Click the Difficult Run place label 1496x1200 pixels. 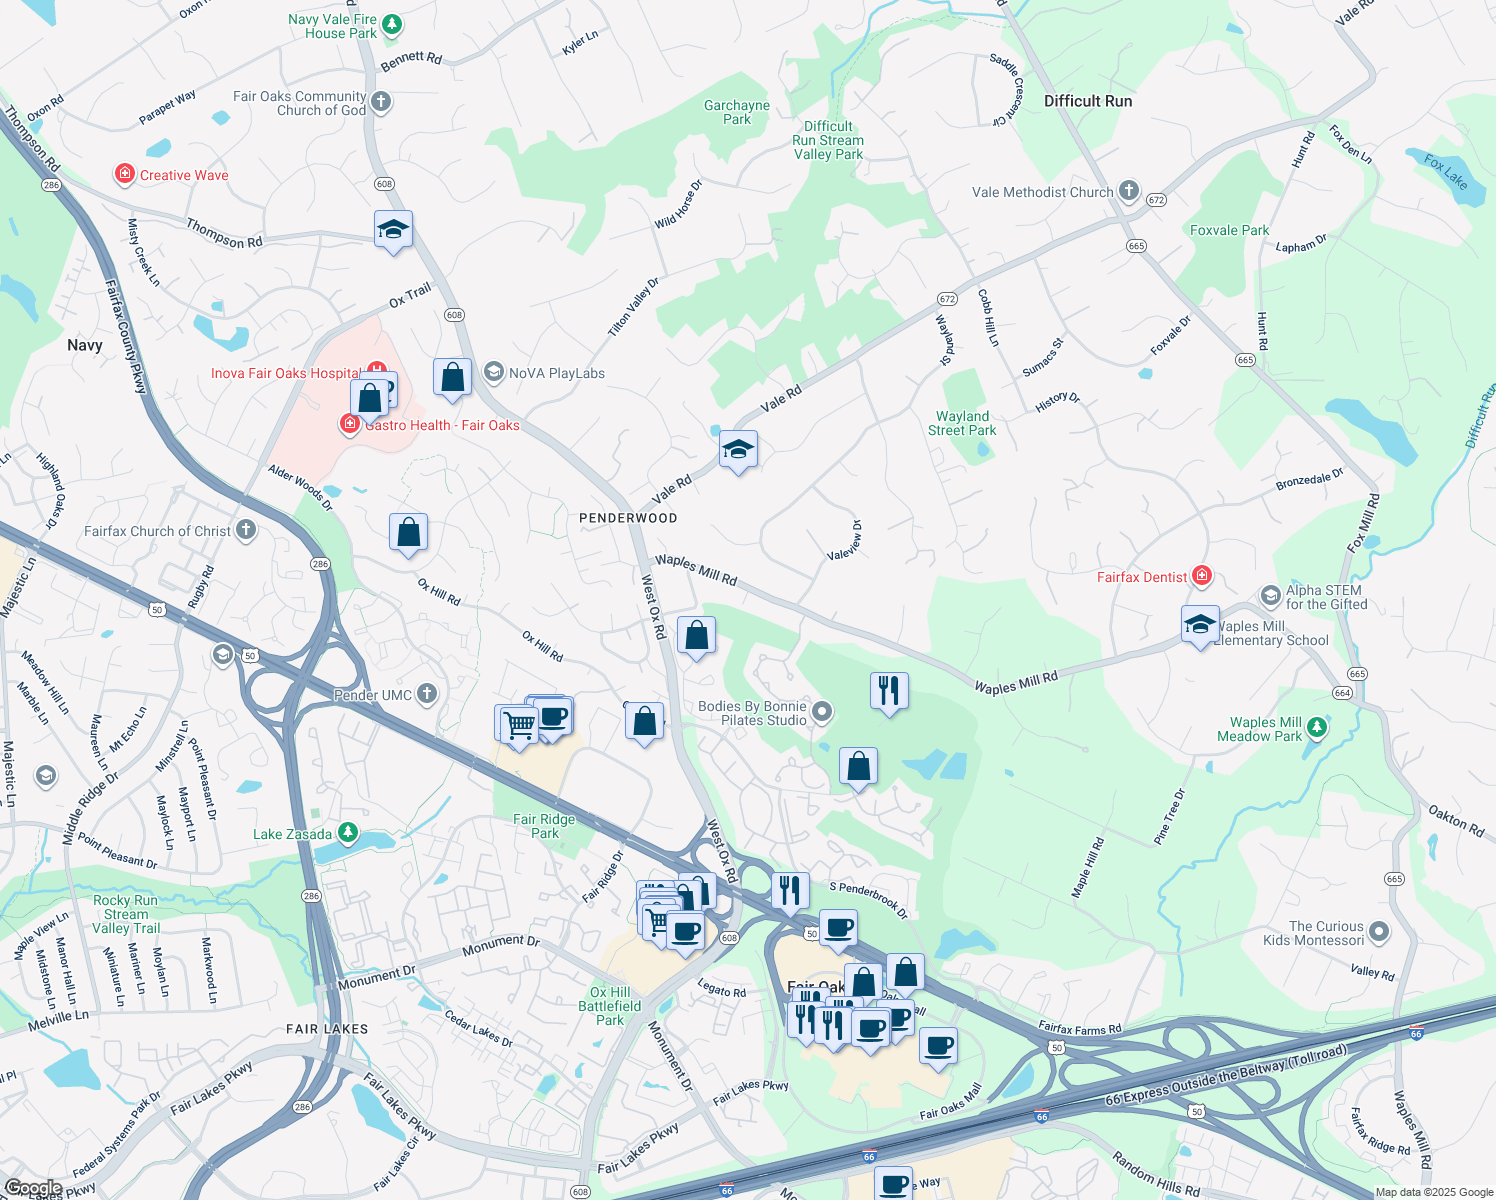[1088, 101]
